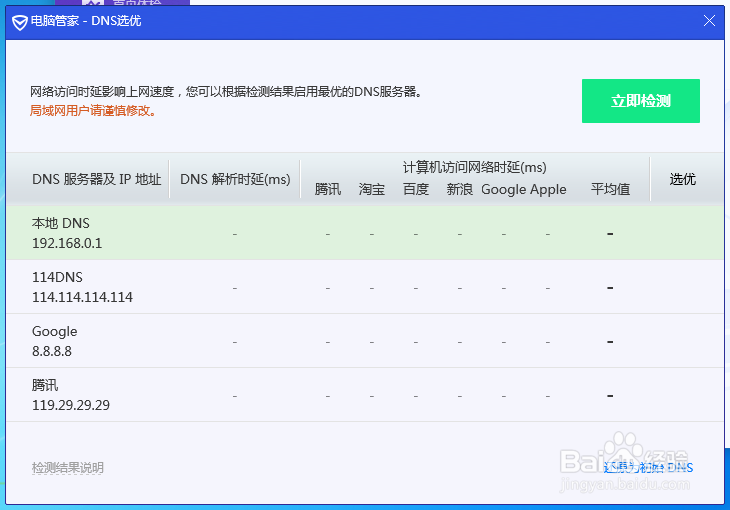The height and width of the screenshot is (510, 730).
Task: Click the 淘宝 latency column header
Action: [372, 190]
